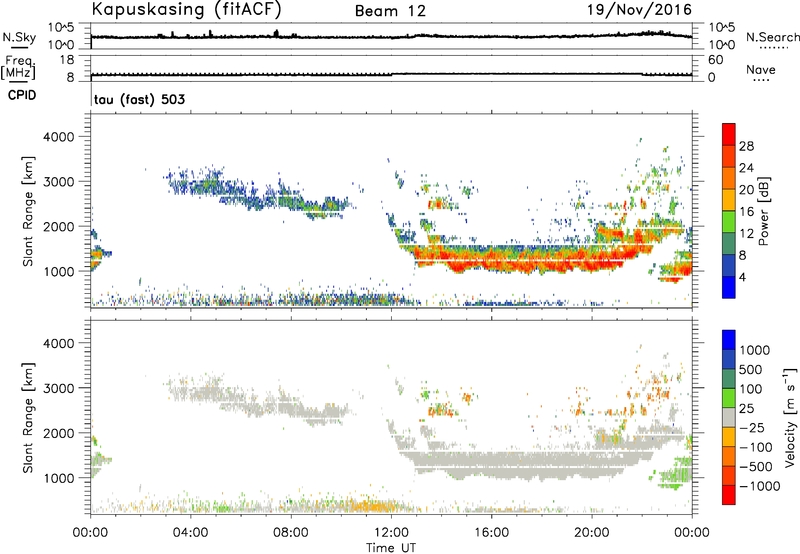Select the yellow segment of the Power color bar
This screenshot has width=800, height=554.
click(729, 200)
